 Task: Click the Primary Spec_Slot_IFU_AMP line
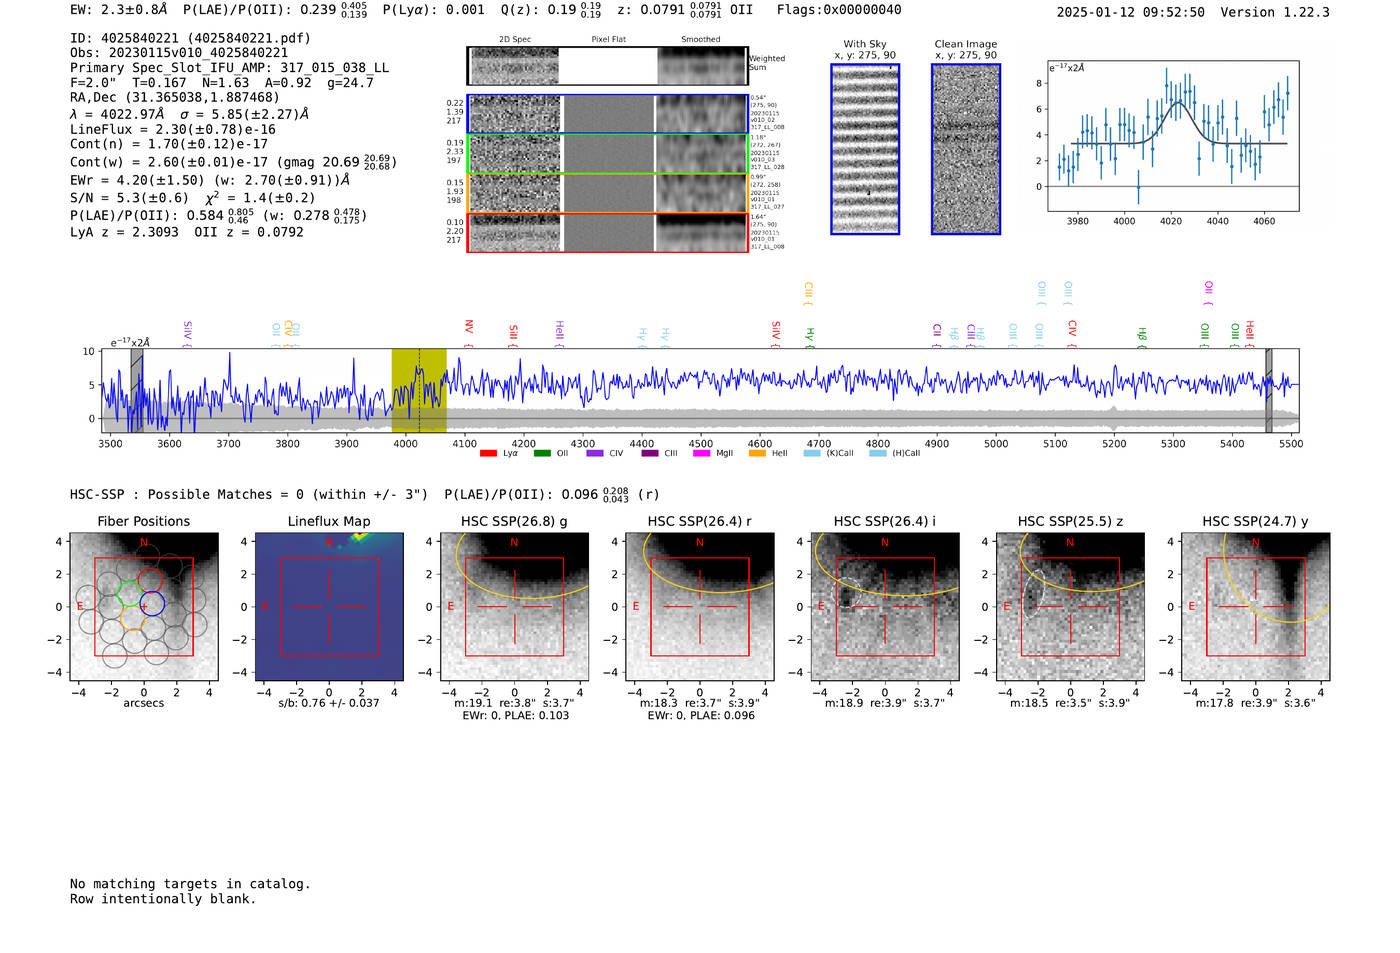tap(229, 68)
